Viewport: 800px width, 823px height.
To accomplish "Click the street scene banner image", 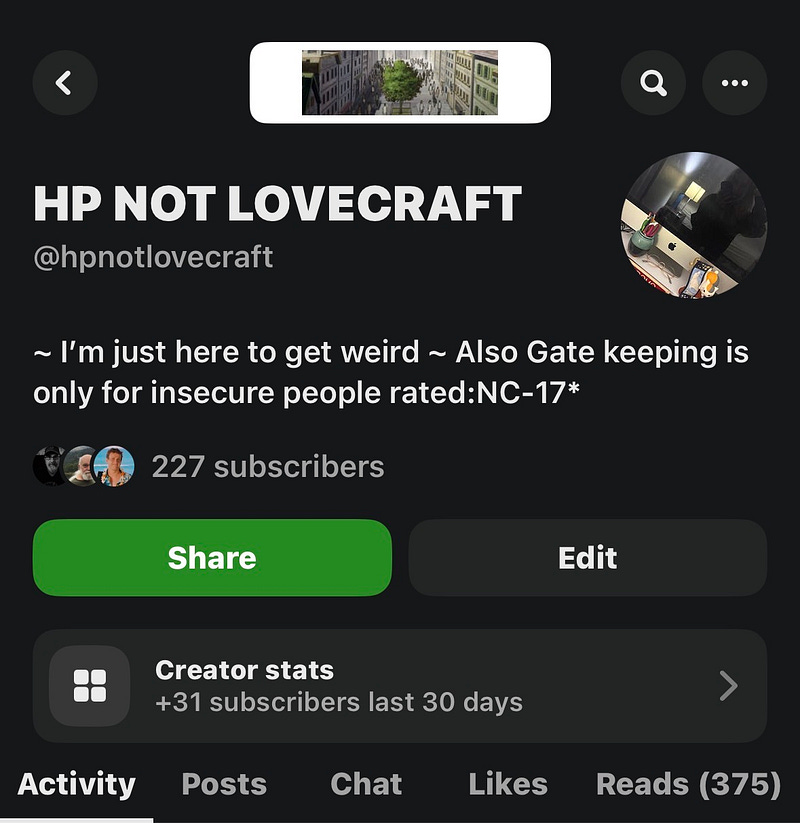I will (400, 82).
